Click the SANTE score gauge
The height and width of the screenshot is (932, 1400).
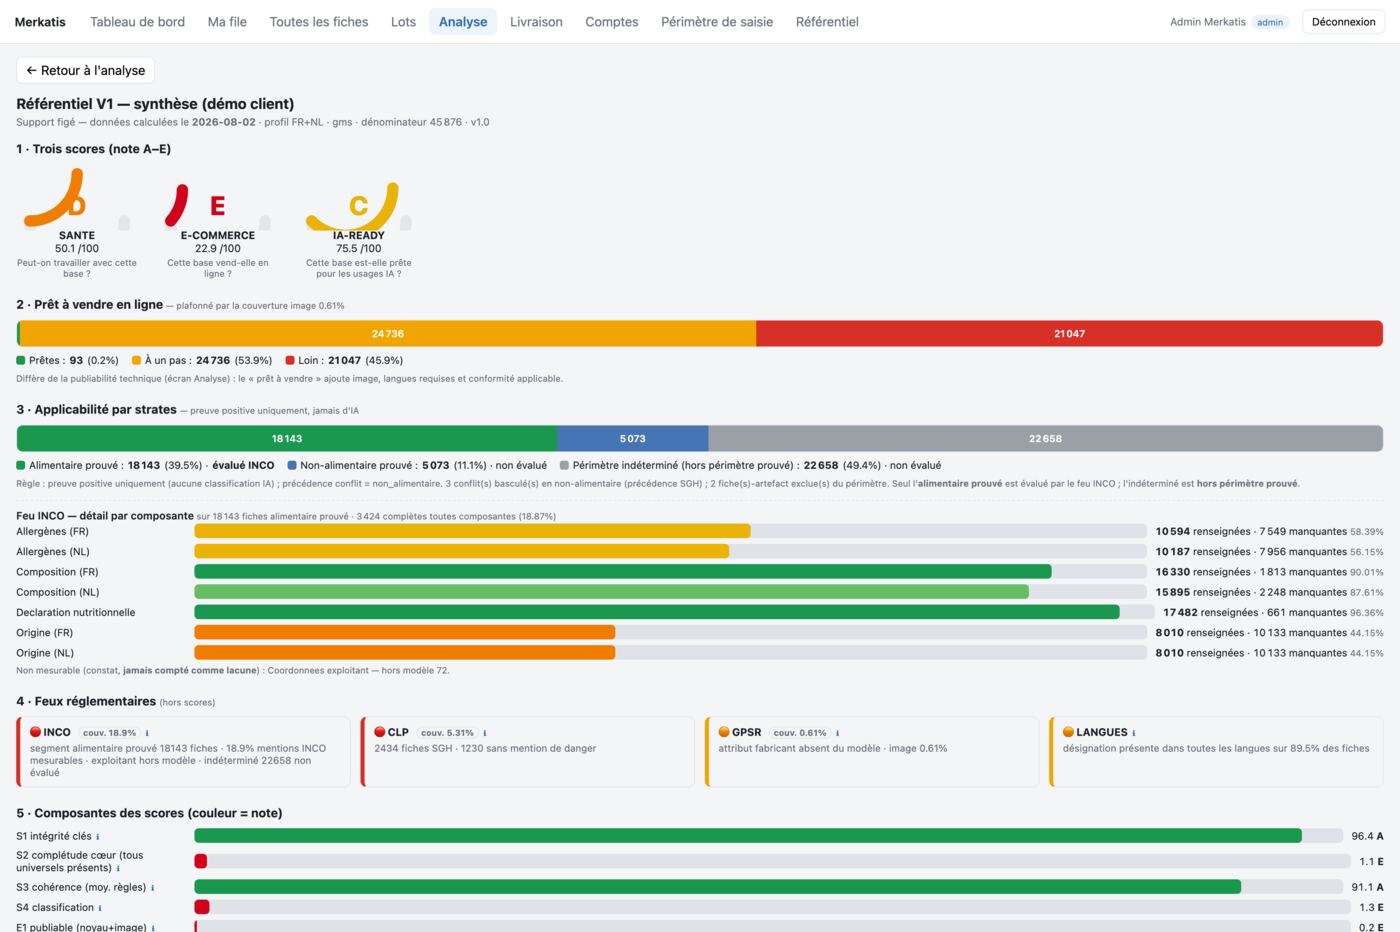click(x=77, y=199)
